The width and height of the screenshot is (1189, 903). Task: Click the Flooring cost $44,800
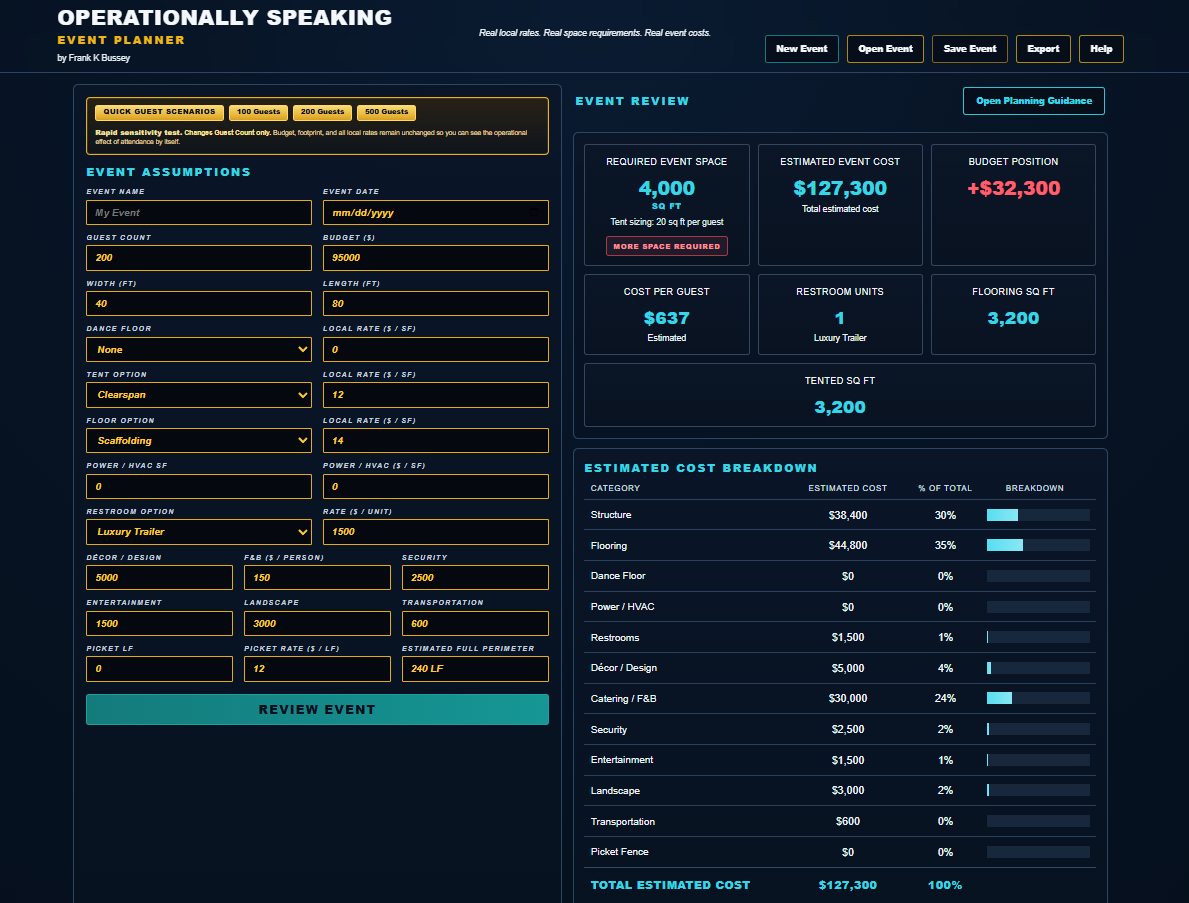[x=848, y=545]
